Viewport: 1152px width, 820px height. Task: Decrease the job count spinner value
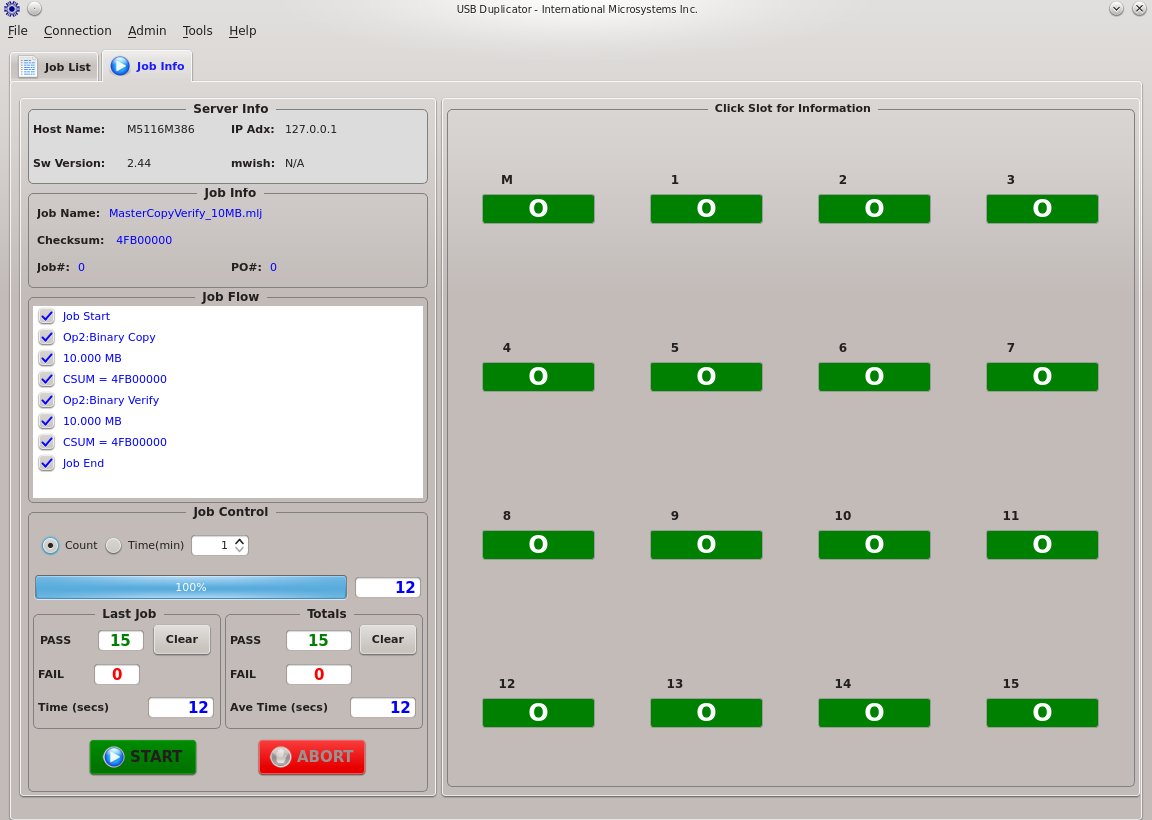240,550
